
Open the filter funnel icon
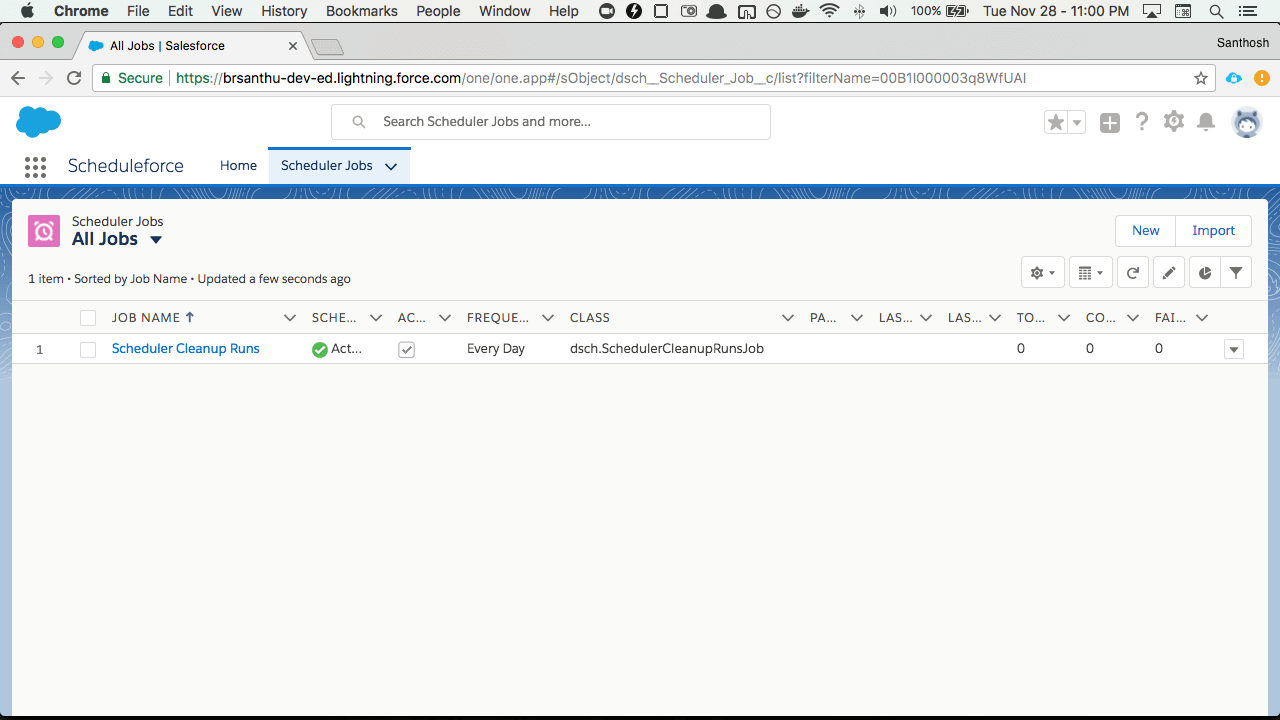[x=1237, y=273]
